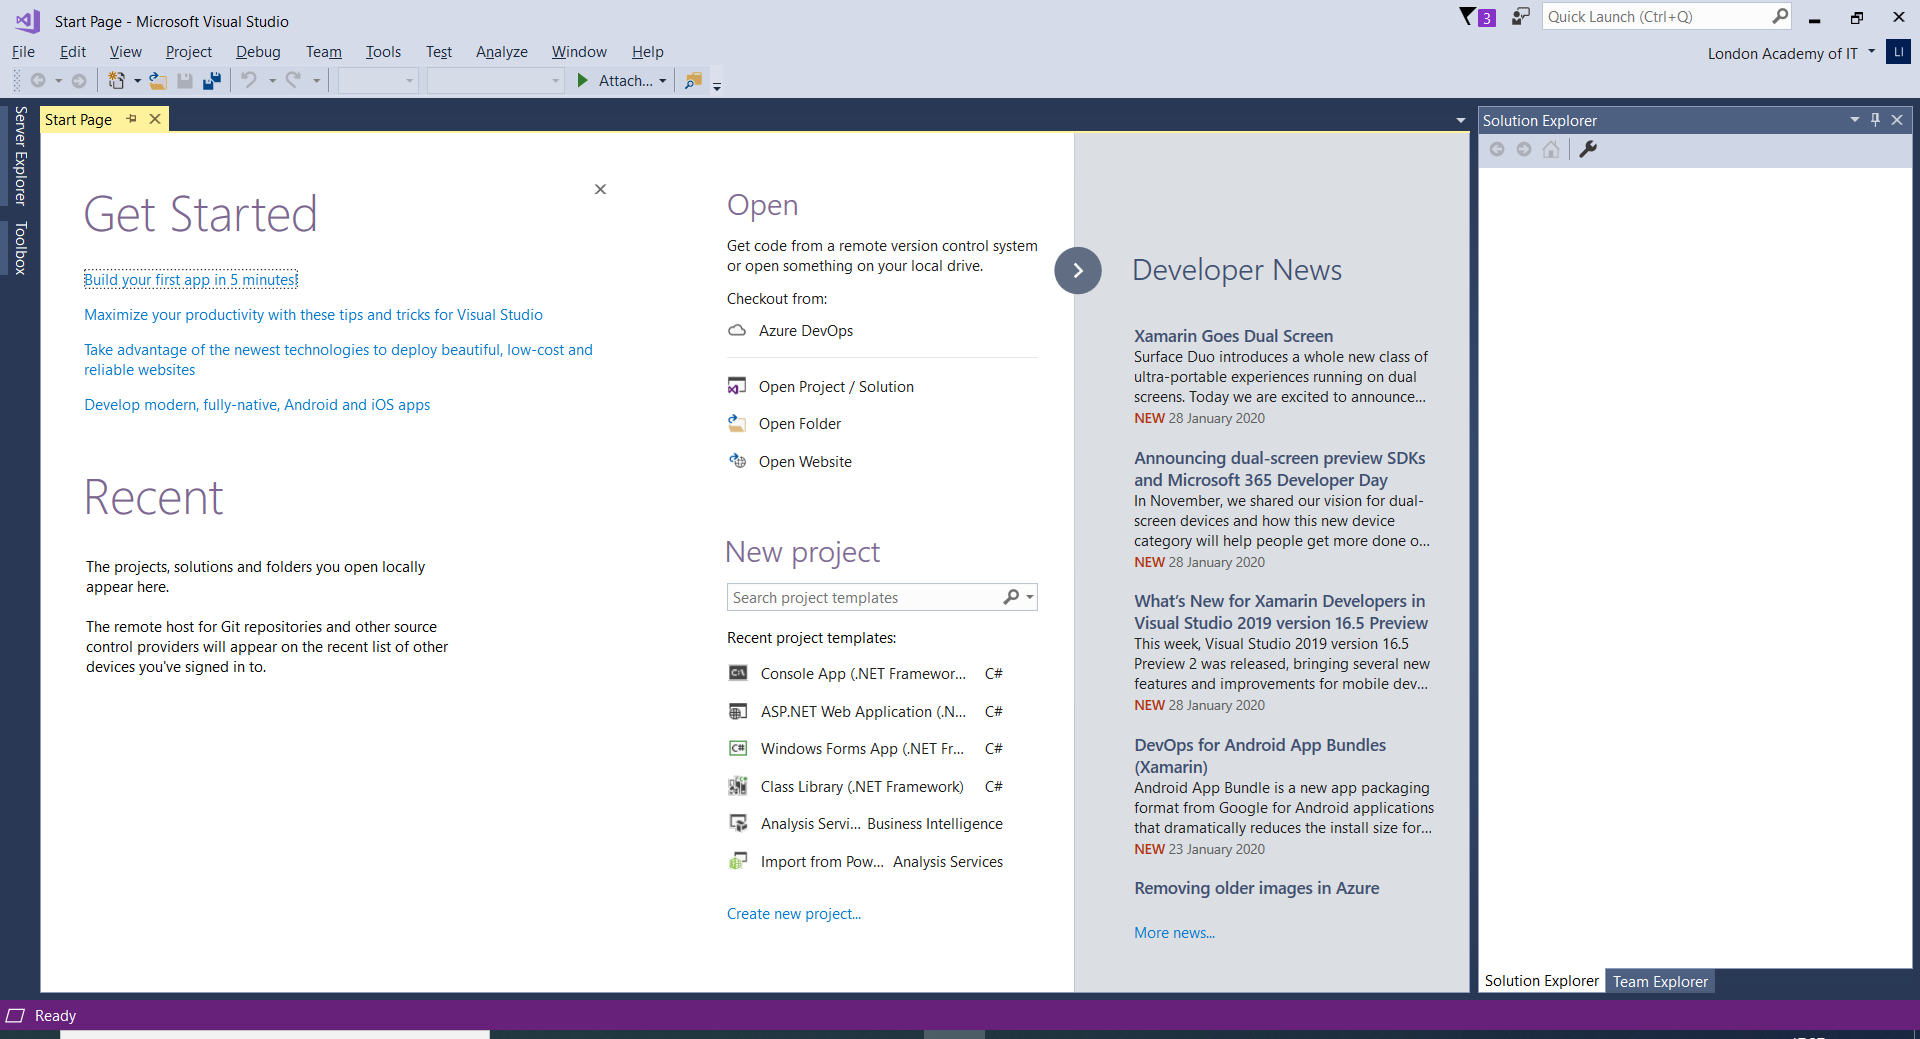This screenshot has width=1920, height=1039.
Task: Expand the project template search dropdown
Action: coord(1030,597)
